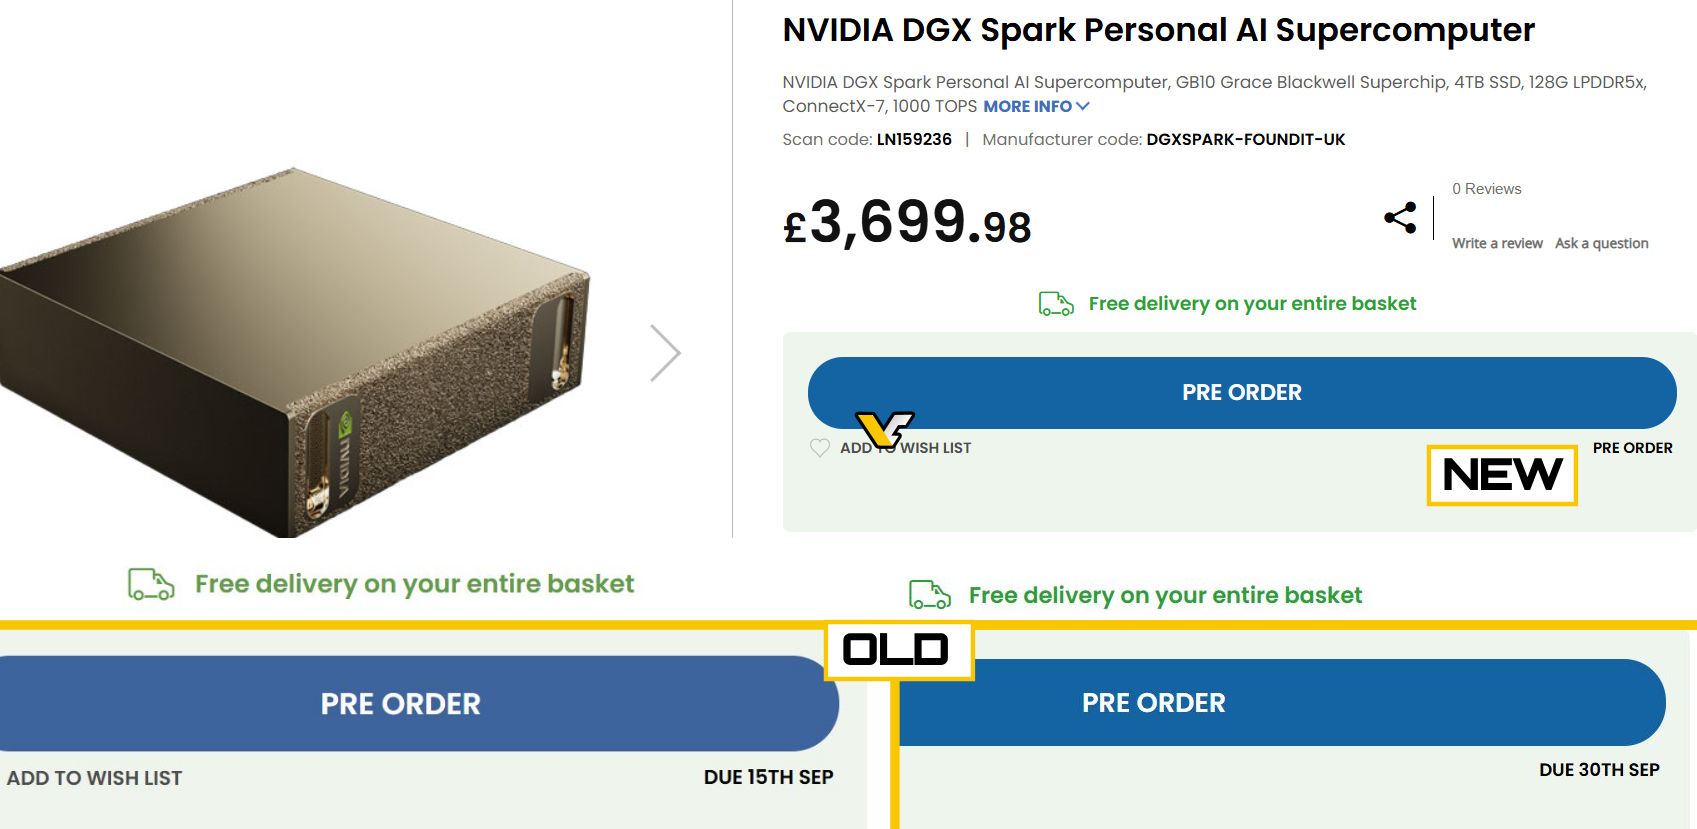Click the NVIDIA DGX Spark product photo
The width and height of the screenshot is (1697, 829).
[290, 350]
